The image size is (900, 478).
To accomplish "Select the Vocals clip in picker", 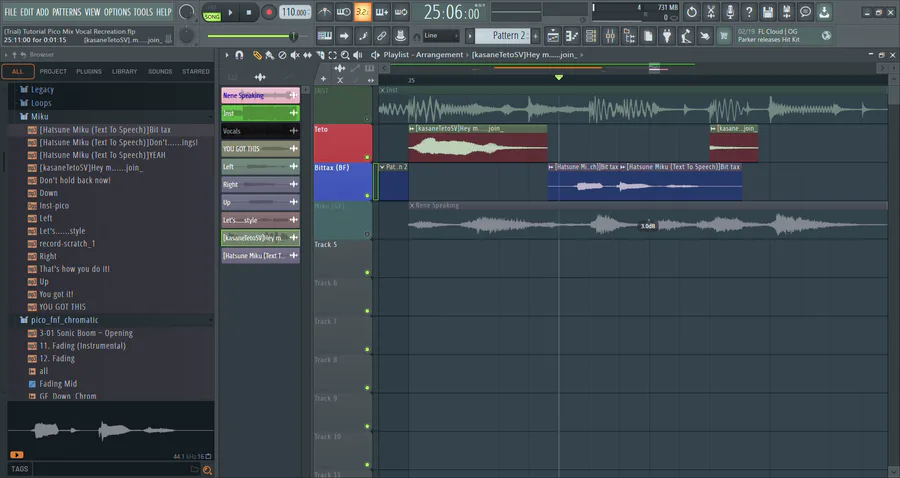I will [261, 131].
